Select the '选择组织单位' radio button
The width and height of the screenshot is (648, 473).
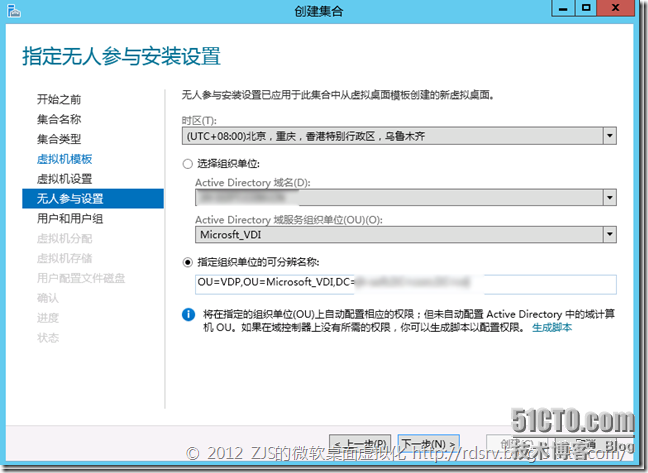188,164
